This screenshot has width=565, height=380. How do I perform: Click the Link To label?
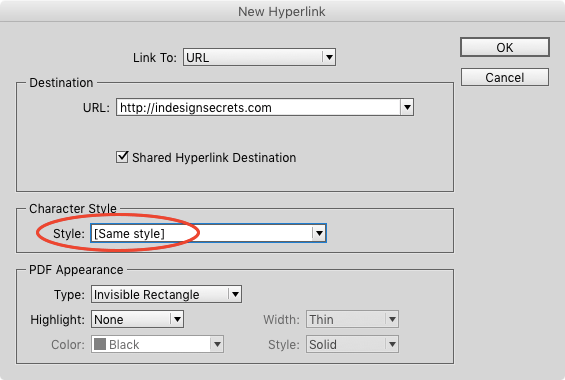point(155,58)
